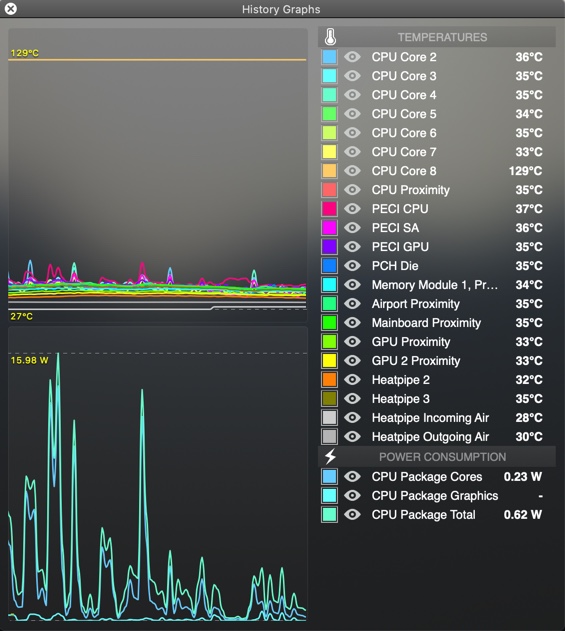Hide CPU Package Graphics power line

pos(352,495)
